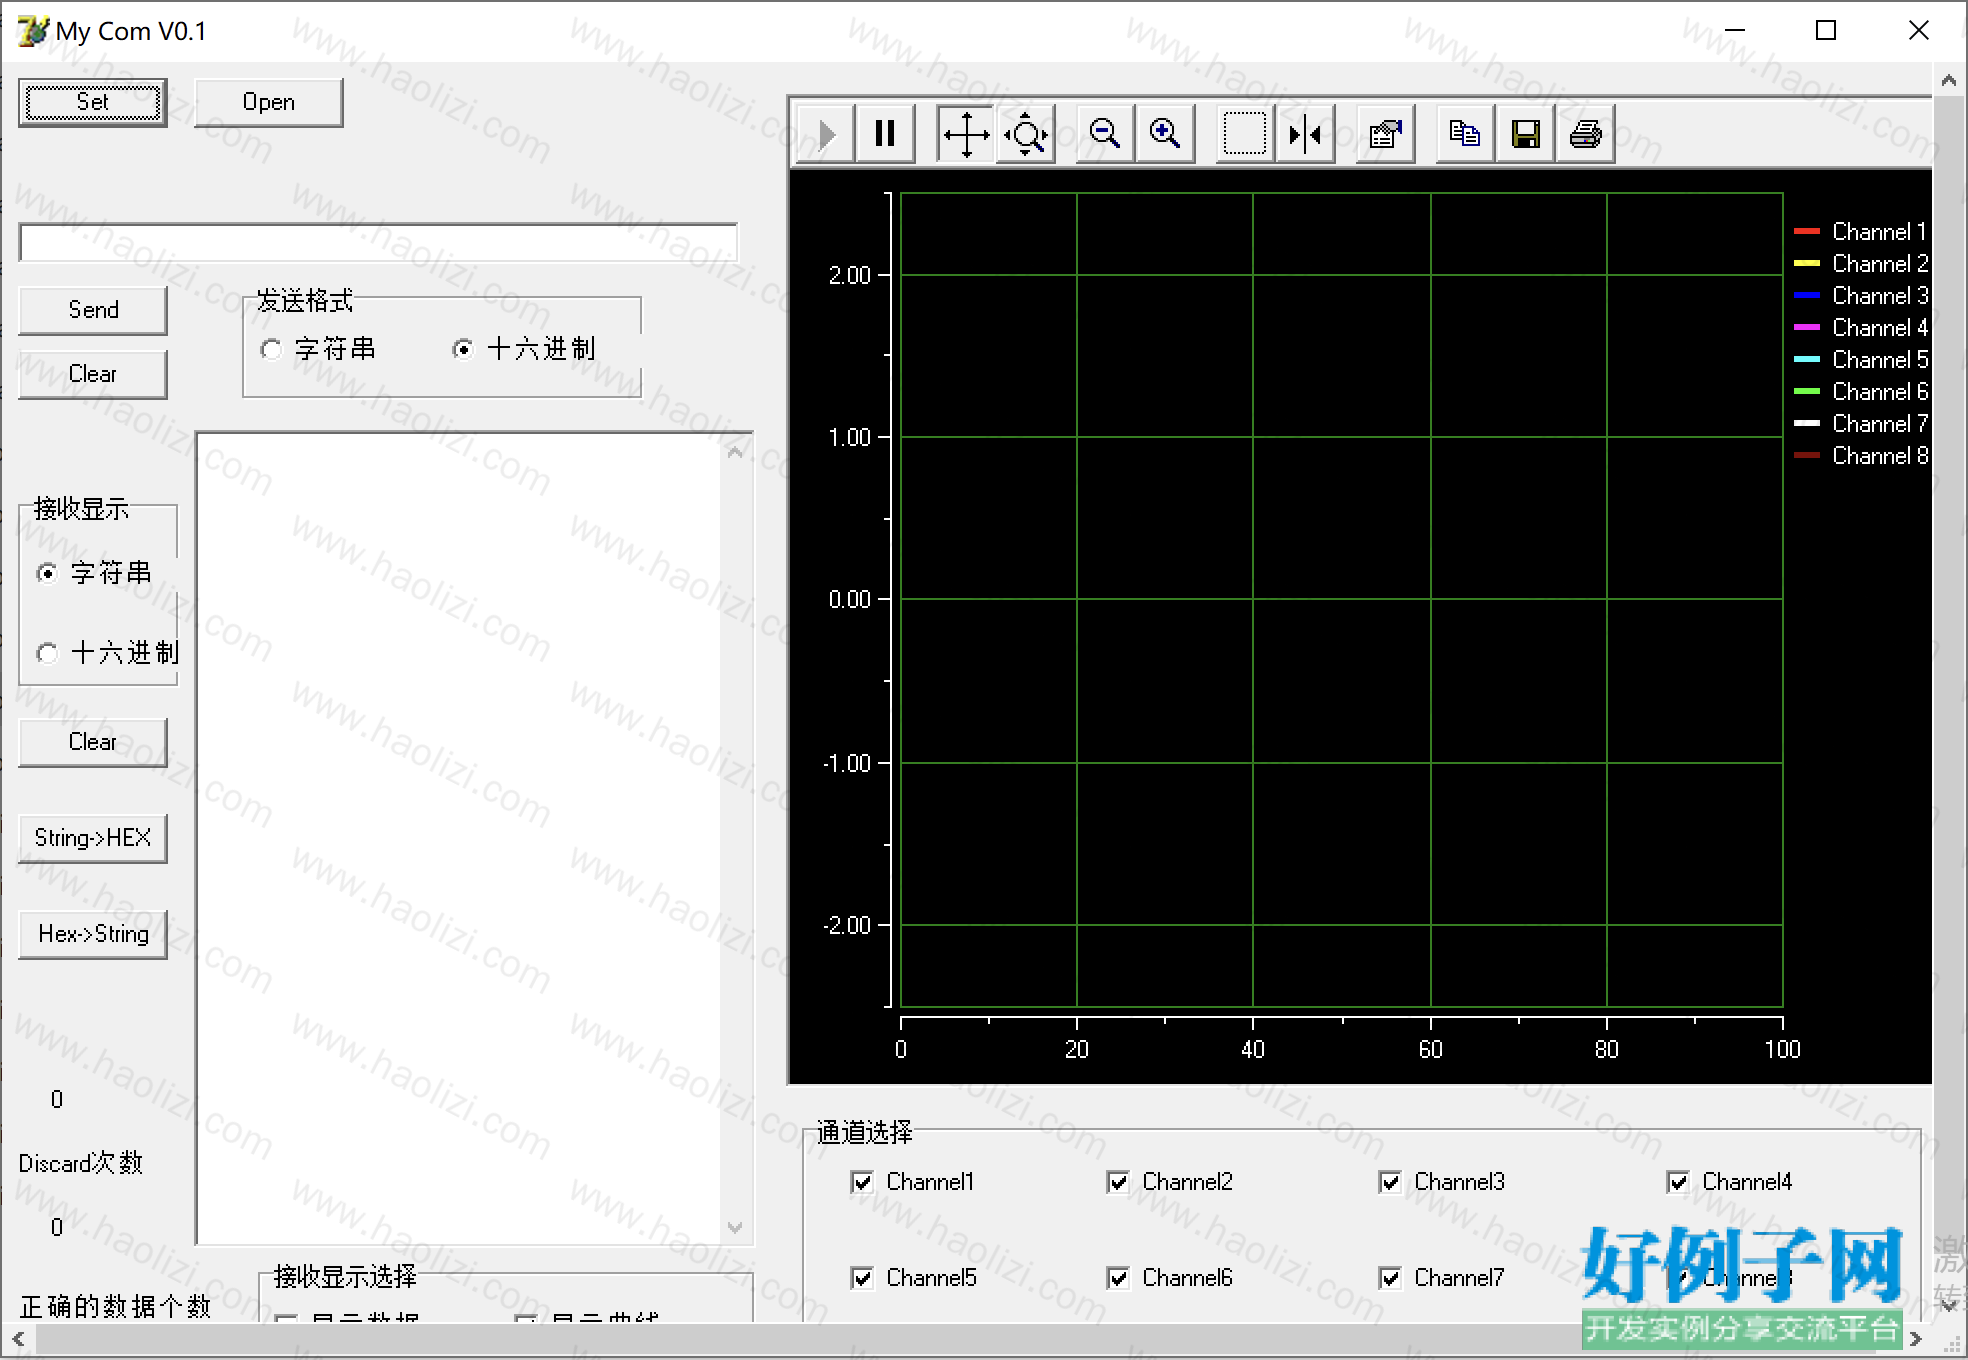
Task: Click horizontal scrollbar right arrow
Action: click(1915, 1338)
